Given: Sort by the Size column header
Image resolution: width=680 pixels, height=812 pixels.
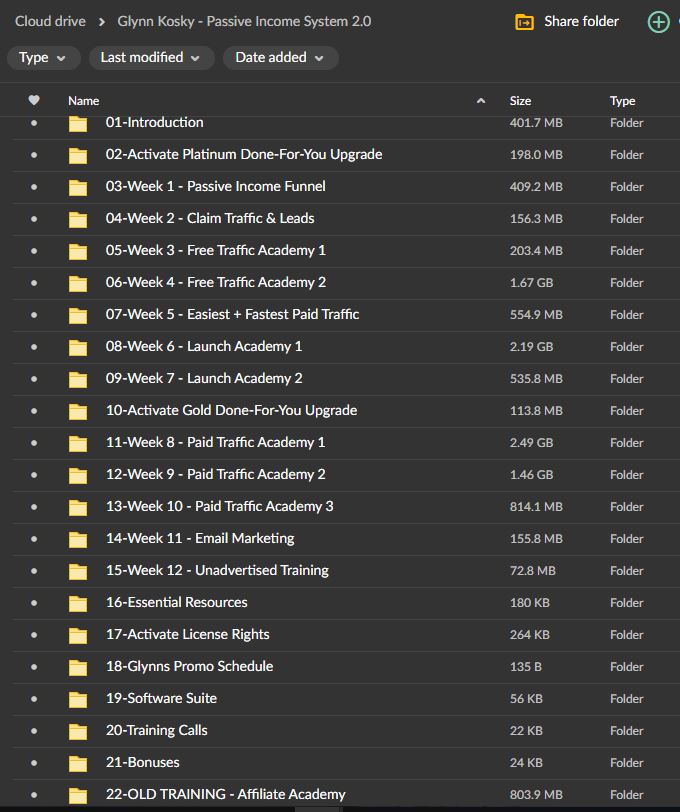Looking at the screenshot, I should (520, 100).
